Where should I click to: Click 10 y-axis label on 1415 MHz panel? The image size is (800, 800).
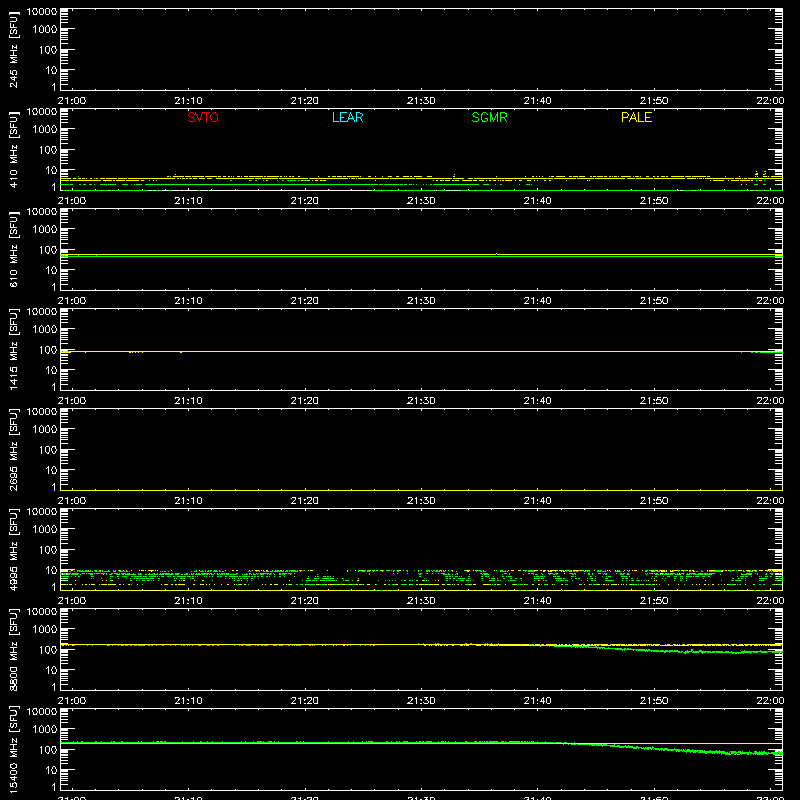52,370
